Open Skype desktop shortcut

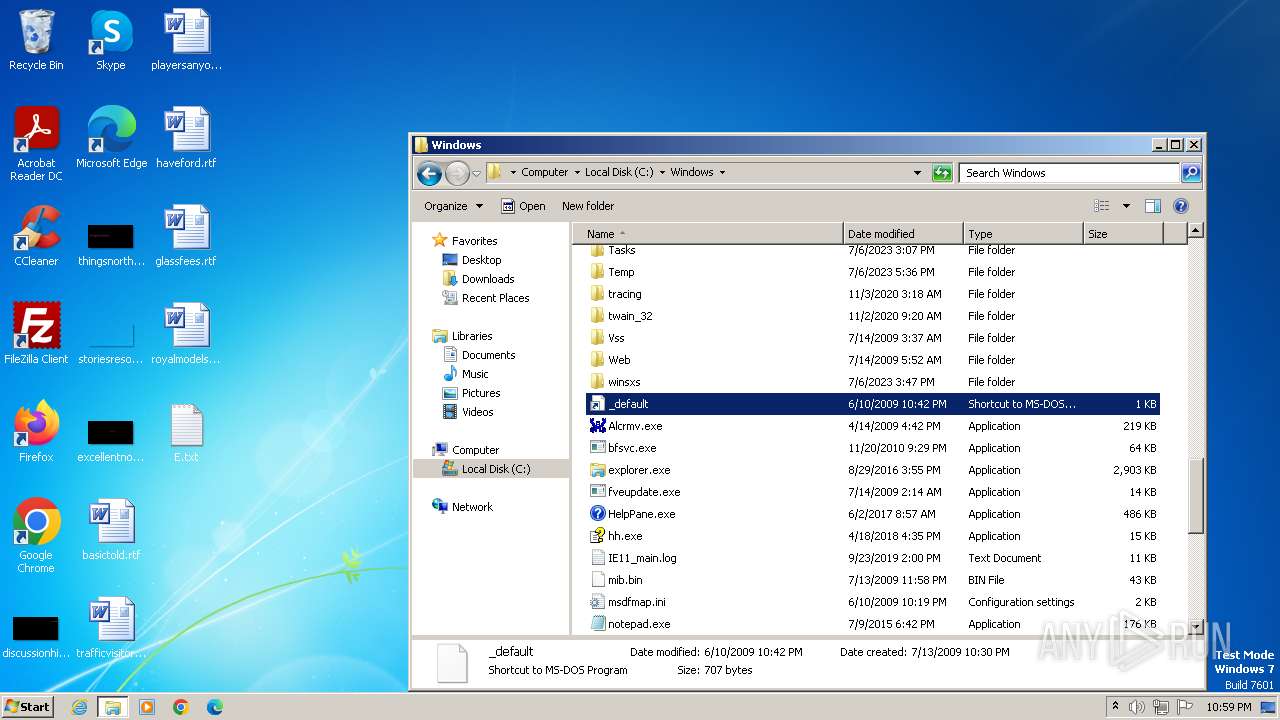(x=110, y=41)
